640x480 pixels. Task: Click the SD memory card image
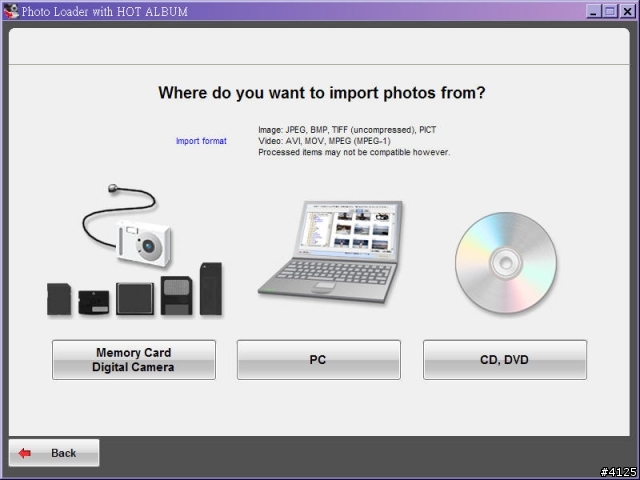(59, 299)
